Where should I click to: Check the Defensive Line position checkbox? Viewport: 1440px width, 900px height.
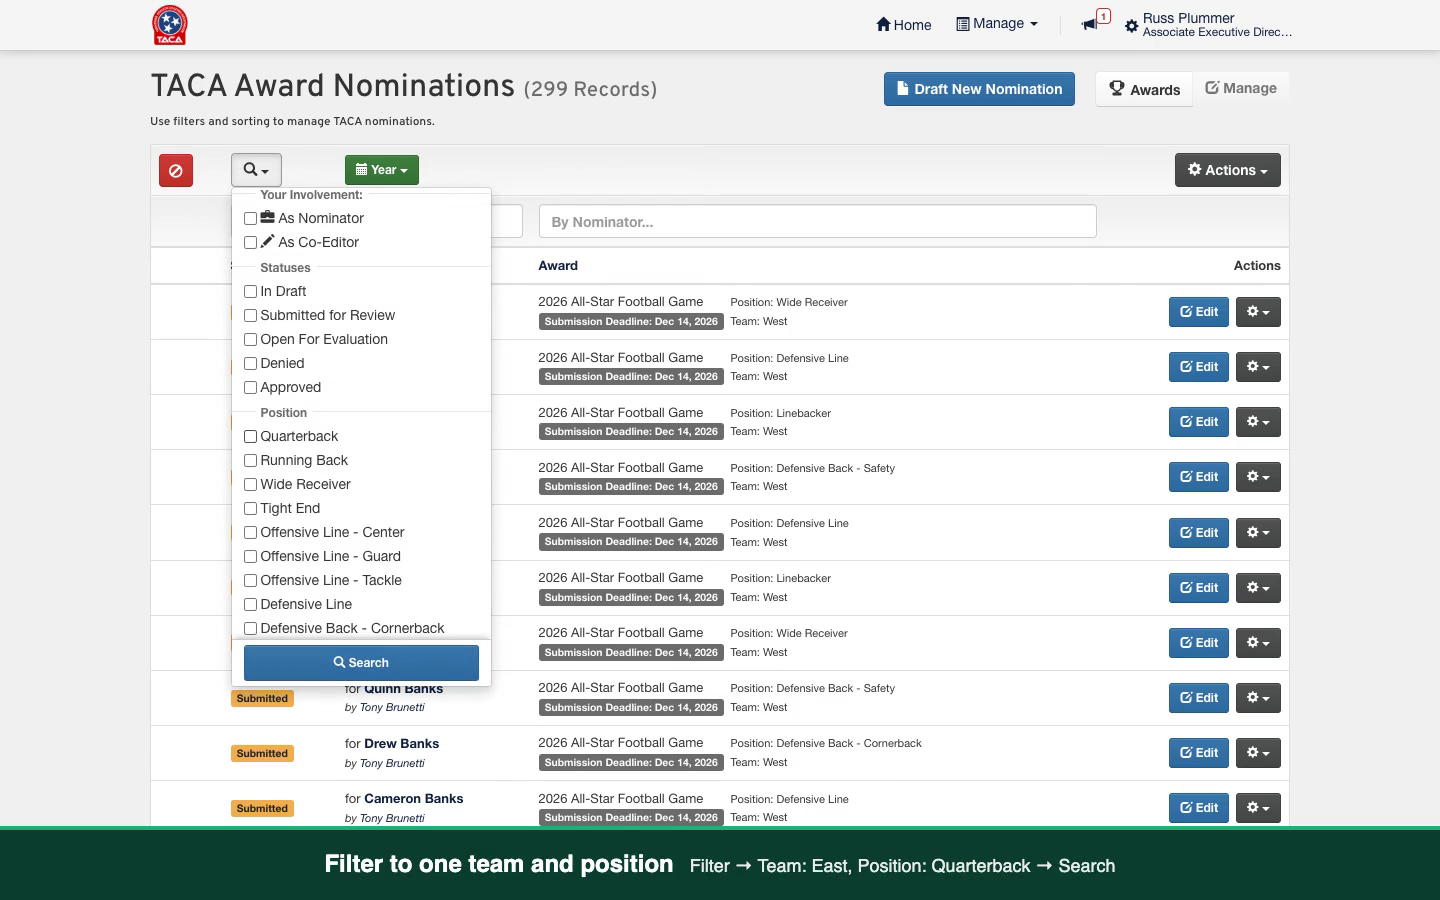tap(251, 604)
